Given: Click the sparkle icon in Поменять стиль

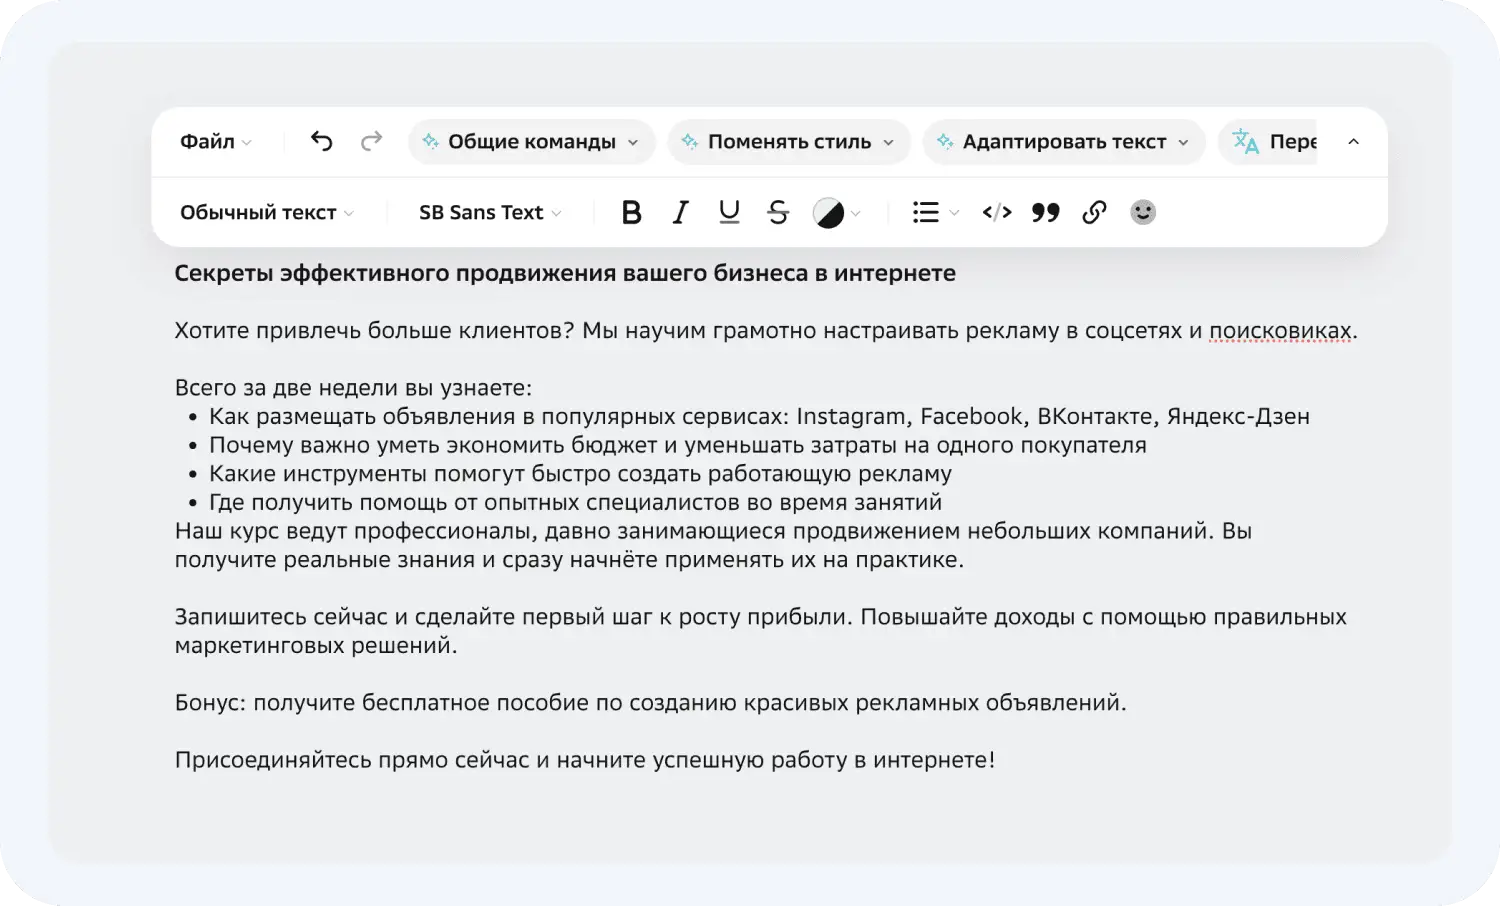Looking at the screenshot, I should 690,141.
